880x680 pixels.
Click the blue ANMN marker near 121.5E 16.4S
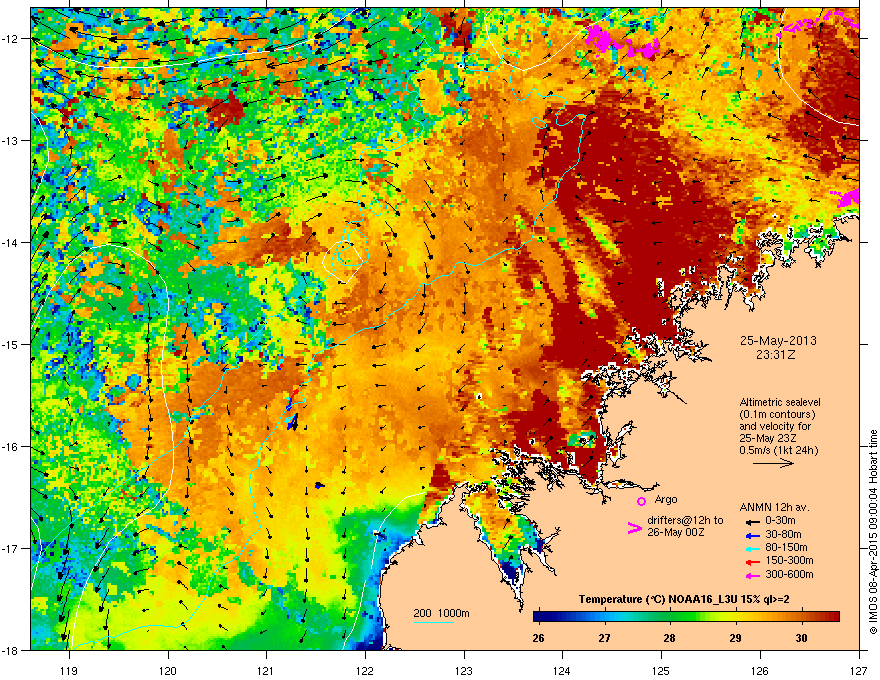(319, 485)
